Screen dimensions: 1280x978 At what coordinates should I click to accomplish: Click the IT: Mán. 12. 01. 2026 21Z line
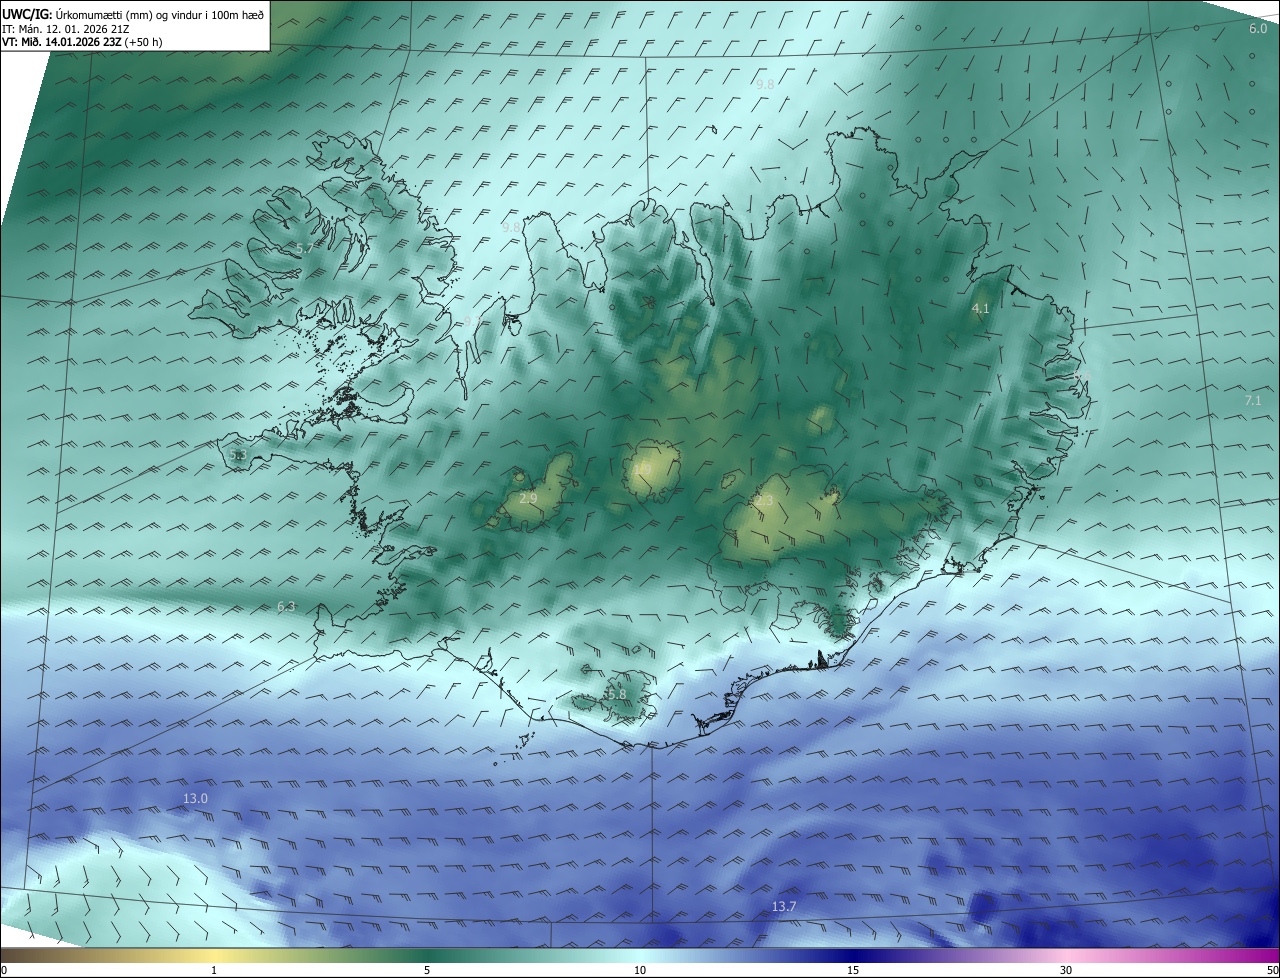[x=65, y=29]
